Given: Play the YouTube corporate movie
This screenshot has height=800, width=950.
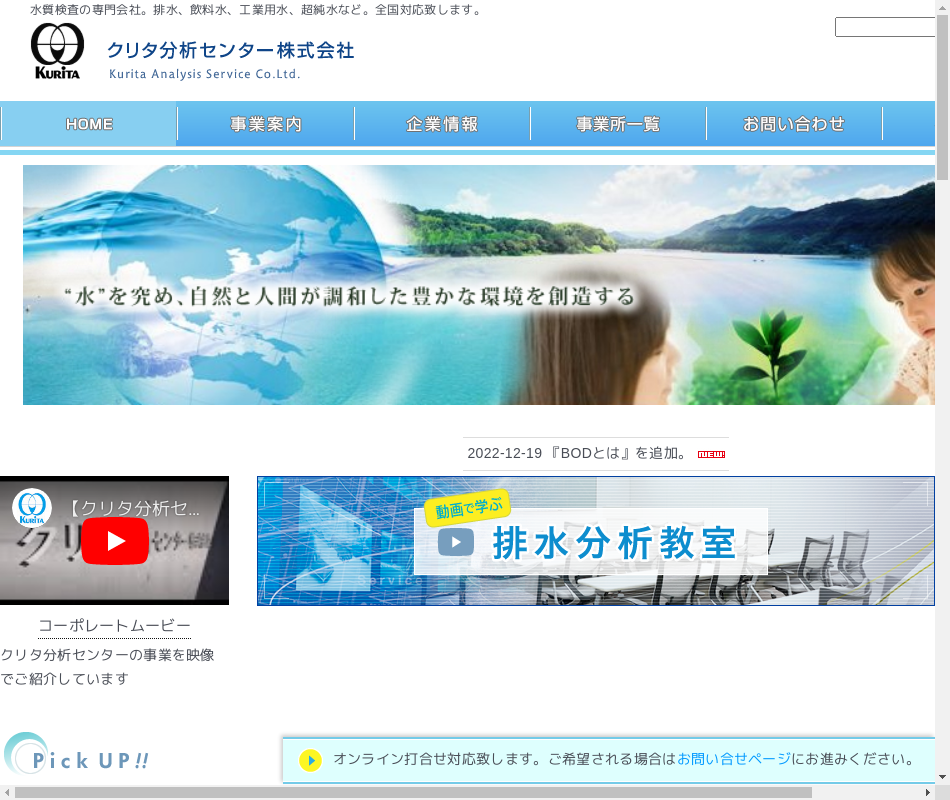Looking at the screenshot, I should point(115,541).
